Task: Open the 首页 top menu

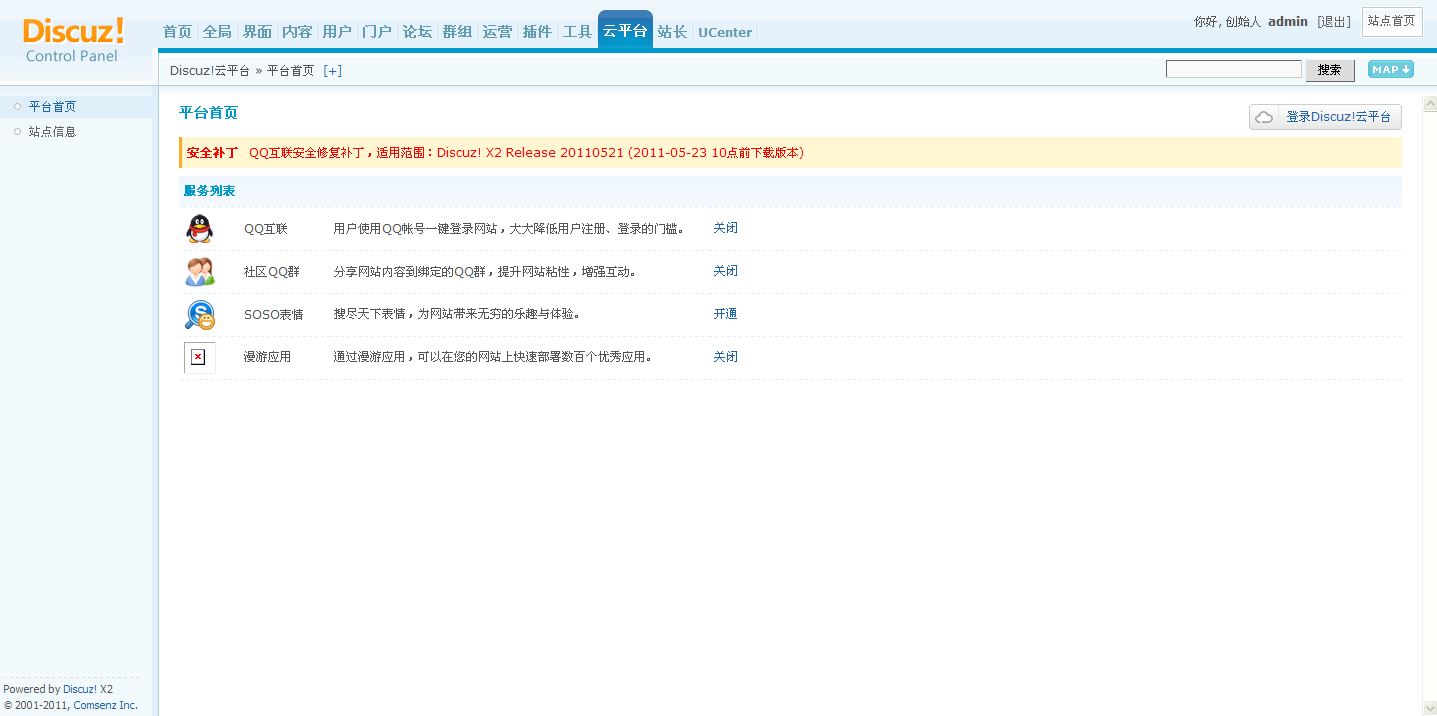Action: (177, 32)
